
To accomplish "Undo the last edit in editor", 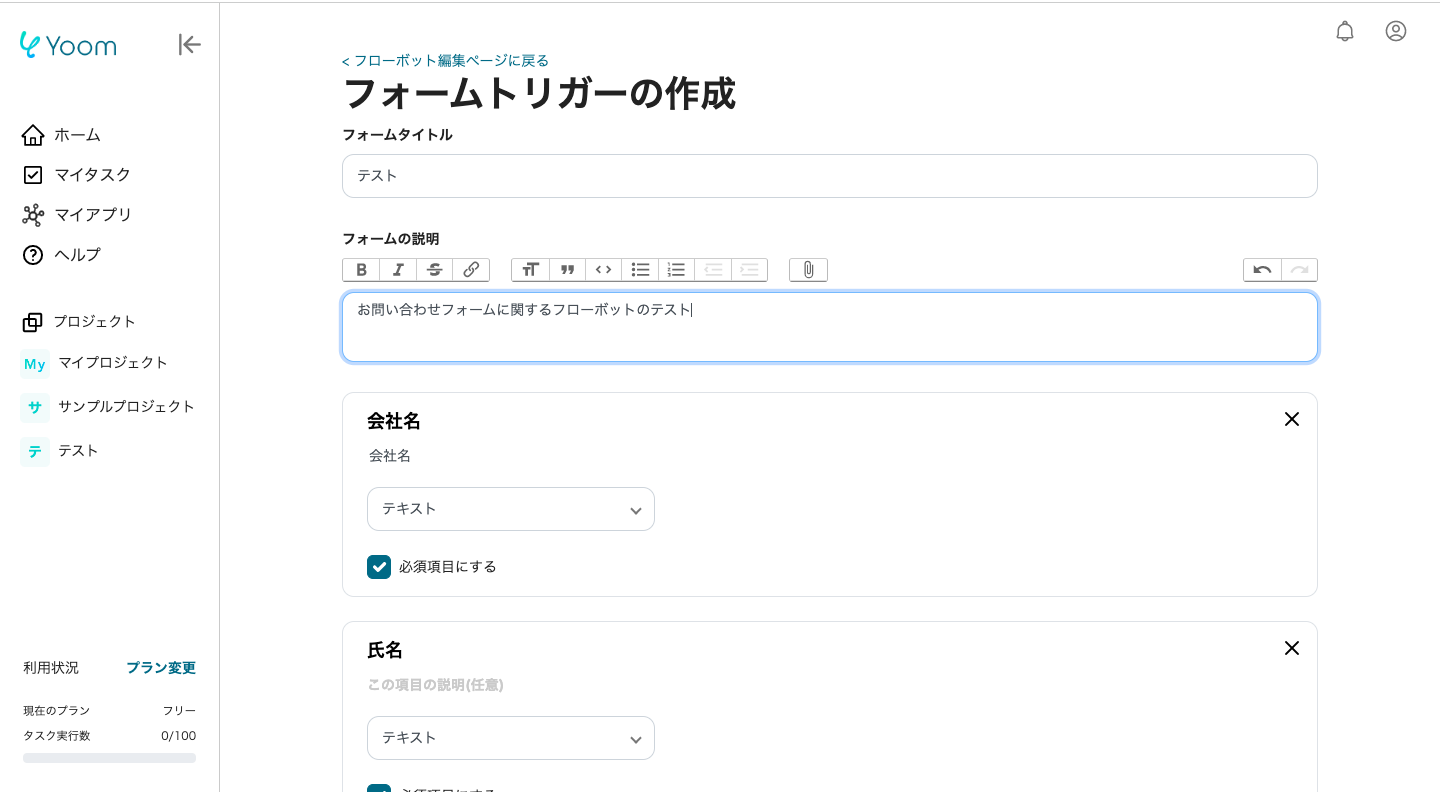I will (x=1262, y=270).
